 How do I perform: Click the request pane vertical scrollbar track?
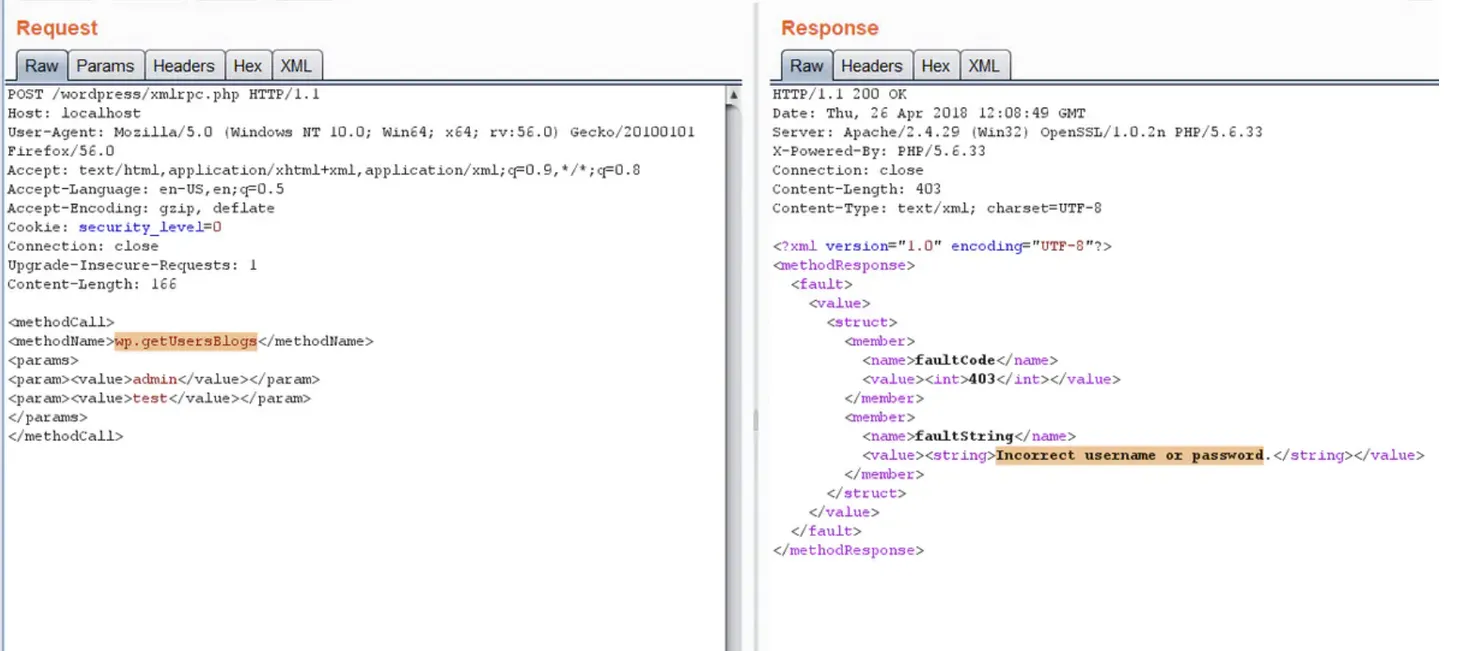(x=733, y=380)
